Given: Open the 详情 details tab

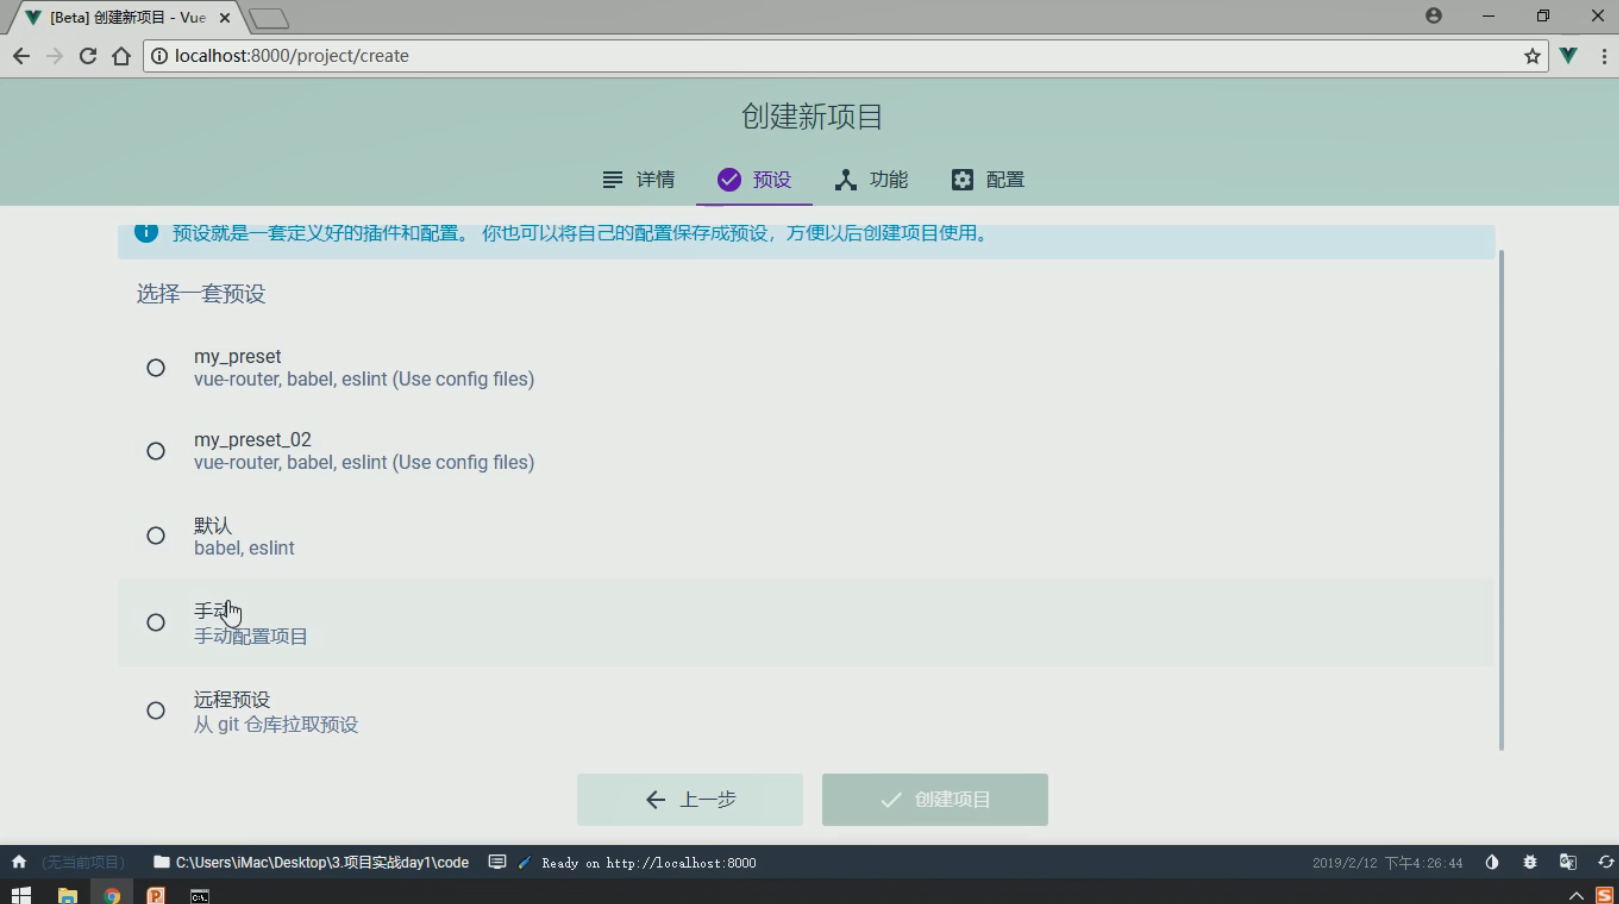Looking at the screenshot, I should (638, 180).
